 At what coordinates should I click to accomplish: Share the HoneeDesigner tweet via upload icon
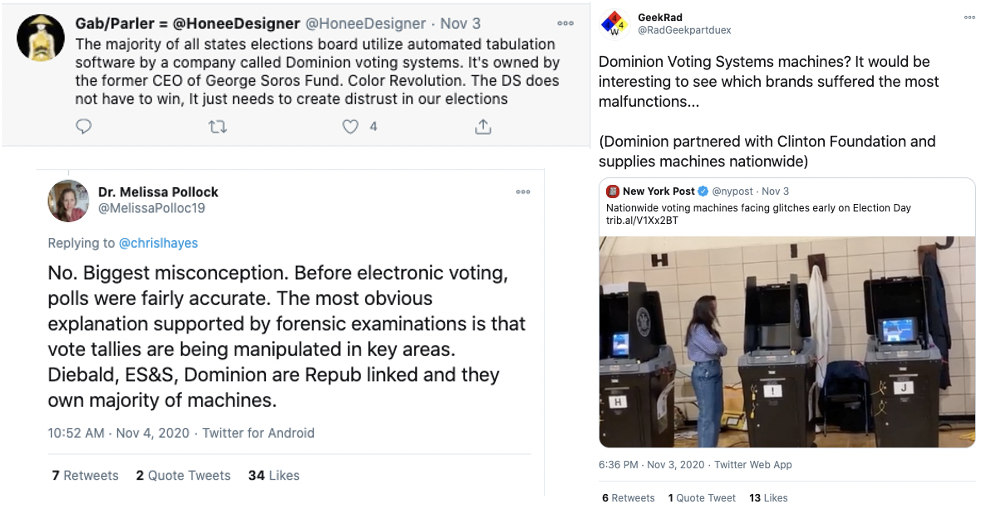[483, 127]
